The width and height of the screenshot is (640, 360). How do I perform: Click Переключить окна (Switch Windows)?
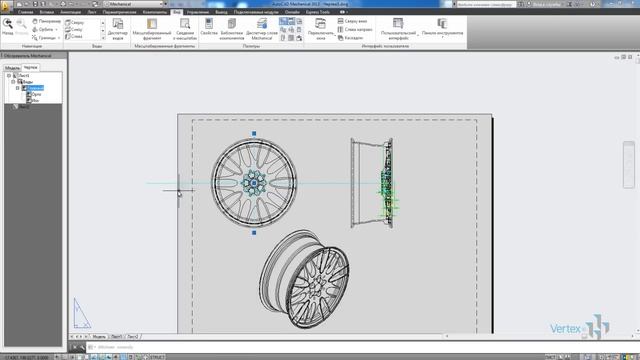pos(320,29)
